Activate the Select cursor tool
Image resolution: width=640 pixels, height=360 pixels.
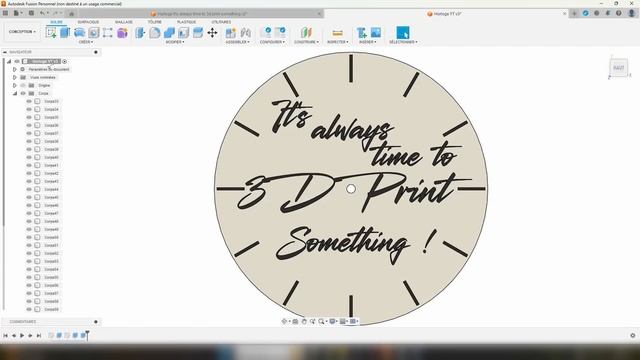pos(402,33)
